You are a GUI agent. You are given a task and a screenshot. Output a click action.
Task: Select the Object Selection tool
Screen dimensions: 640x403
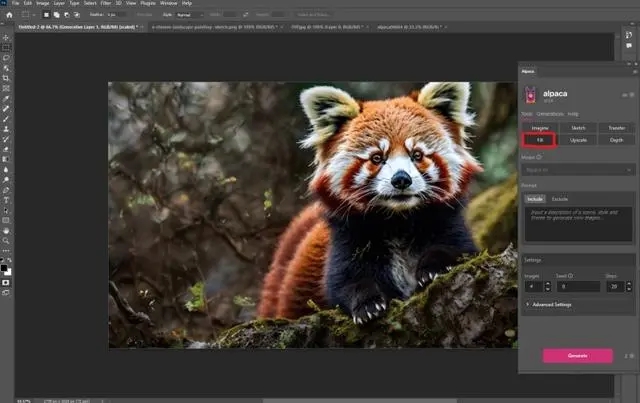pyautogui.click(x=6, y=68)
